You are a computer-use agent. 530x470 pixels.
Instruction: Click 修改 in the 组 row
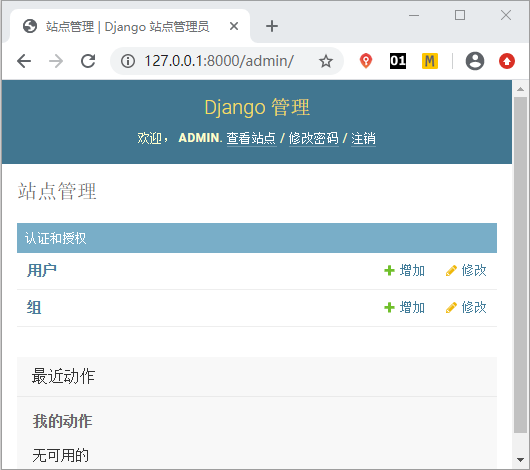(466, 307)
